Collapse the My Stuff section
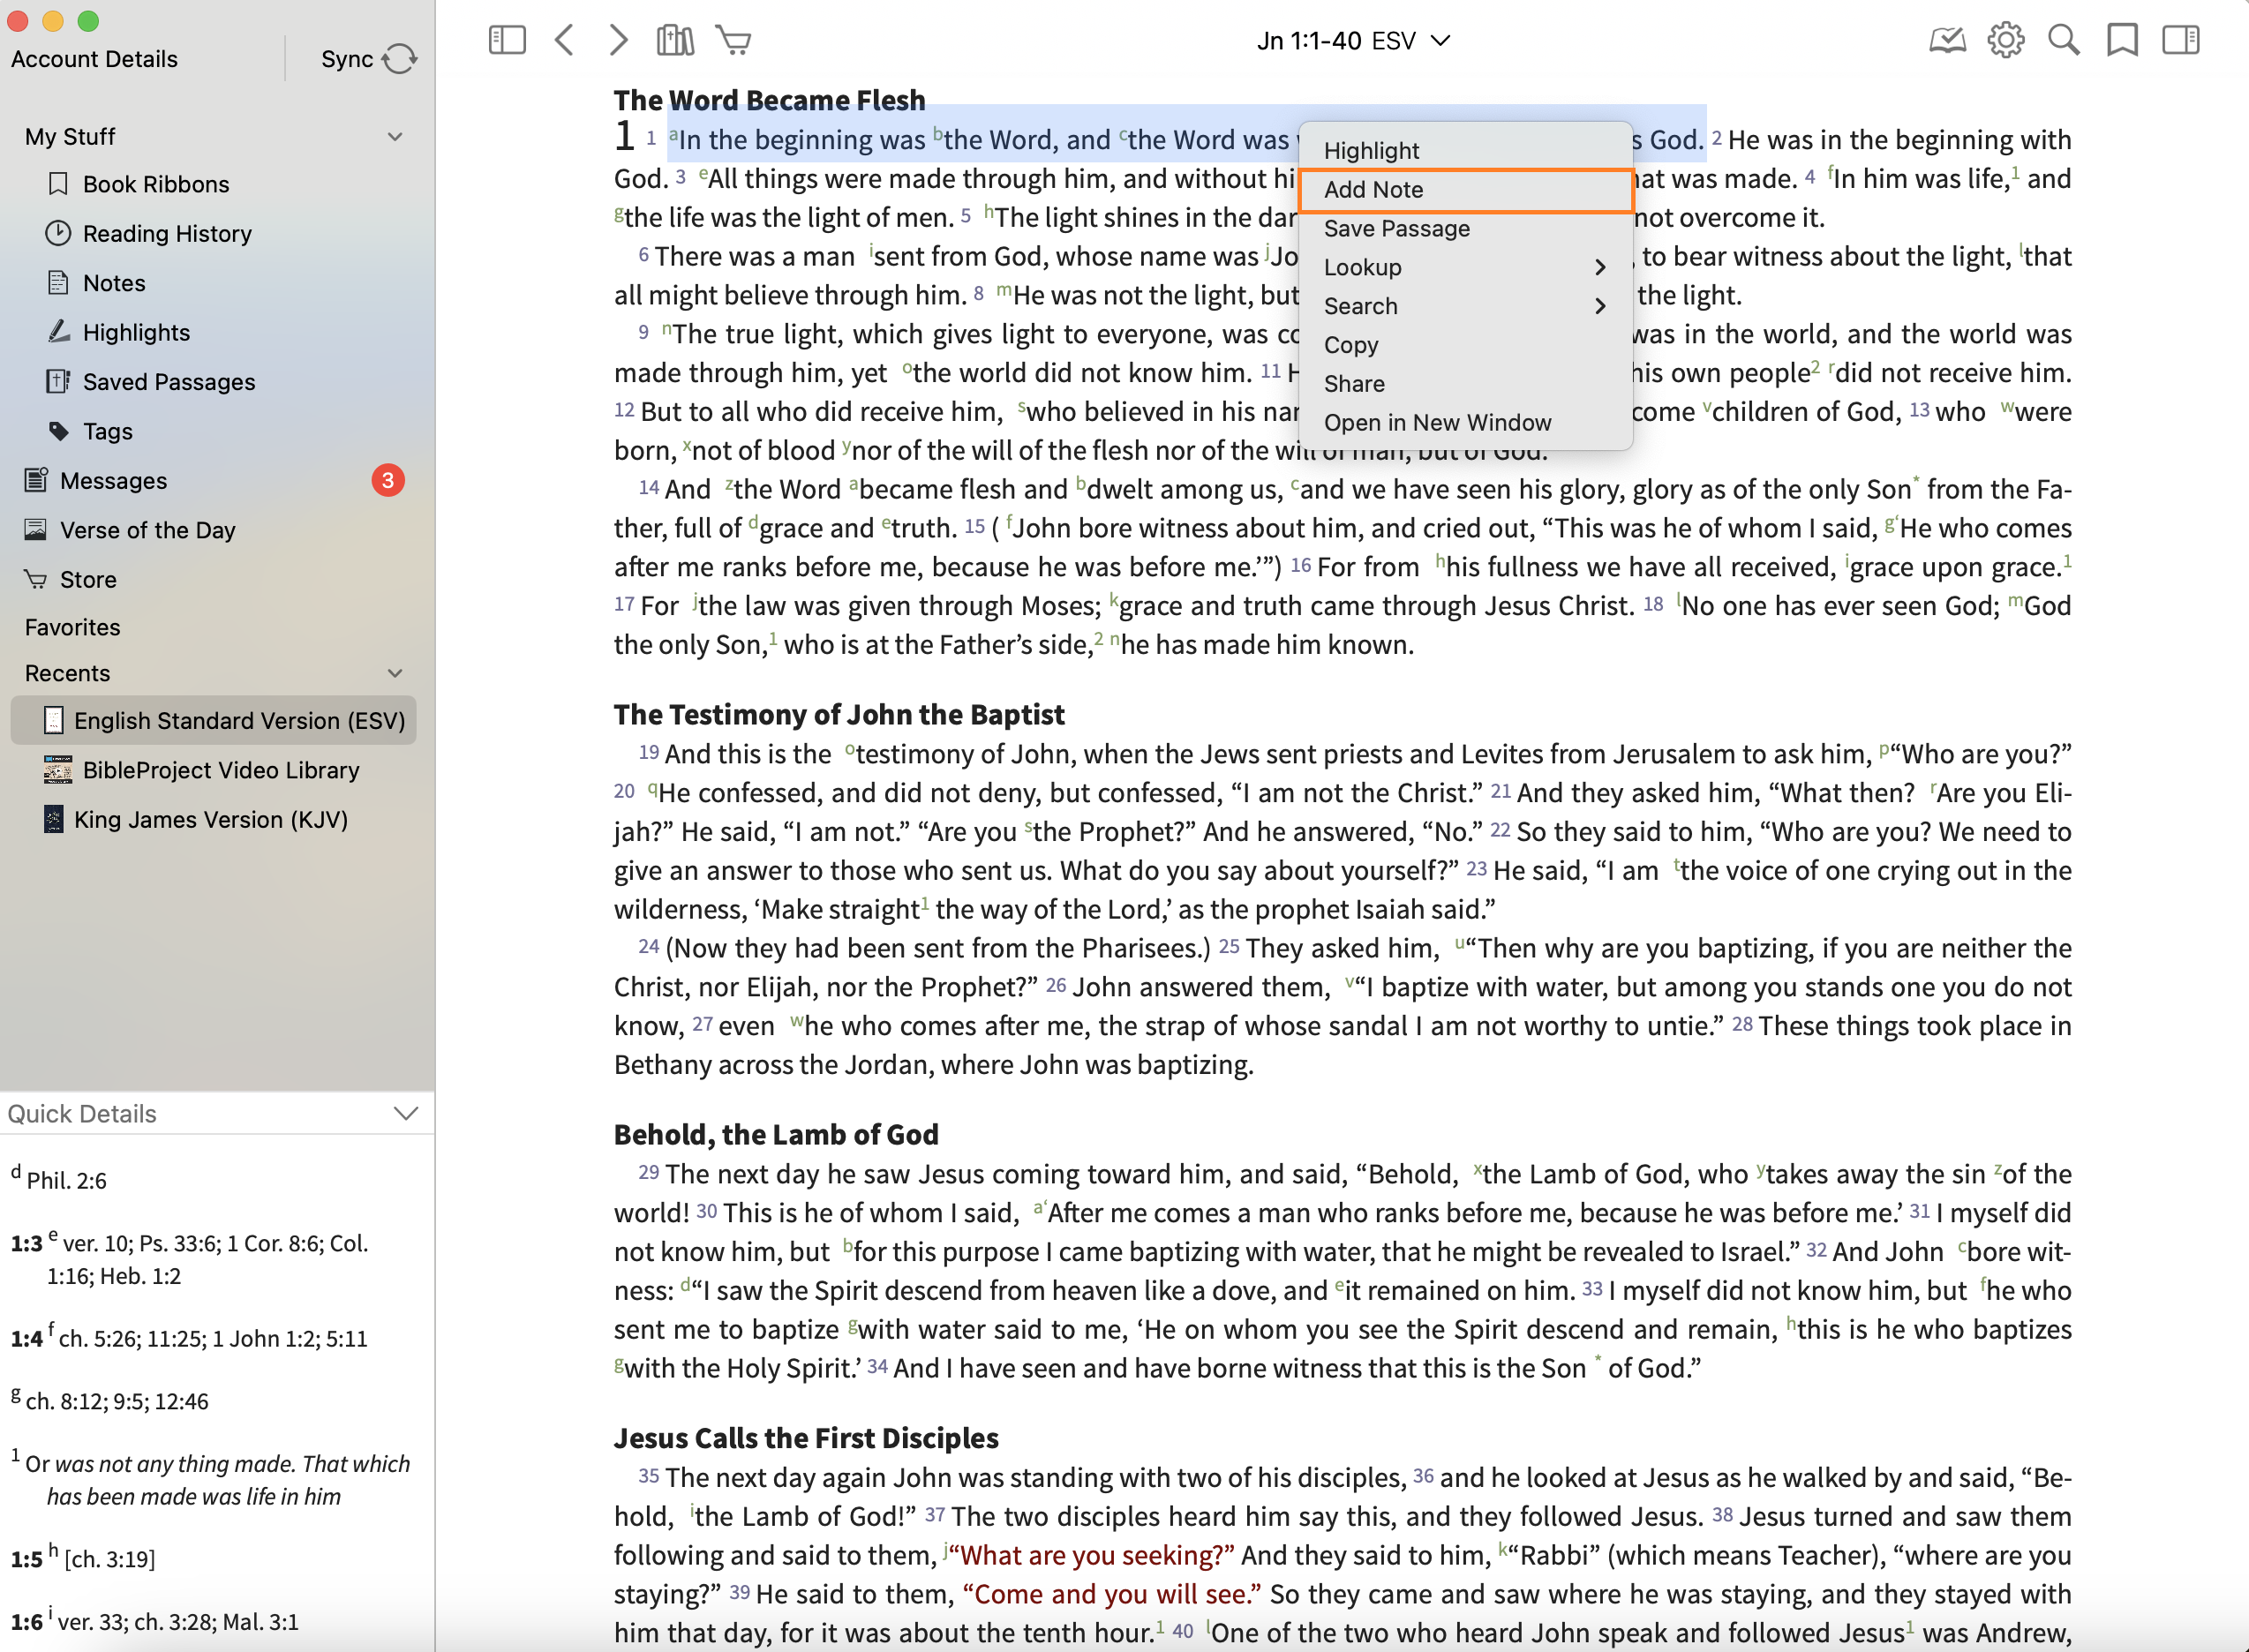2249x1652 pixels. click(x=395, y=137)
